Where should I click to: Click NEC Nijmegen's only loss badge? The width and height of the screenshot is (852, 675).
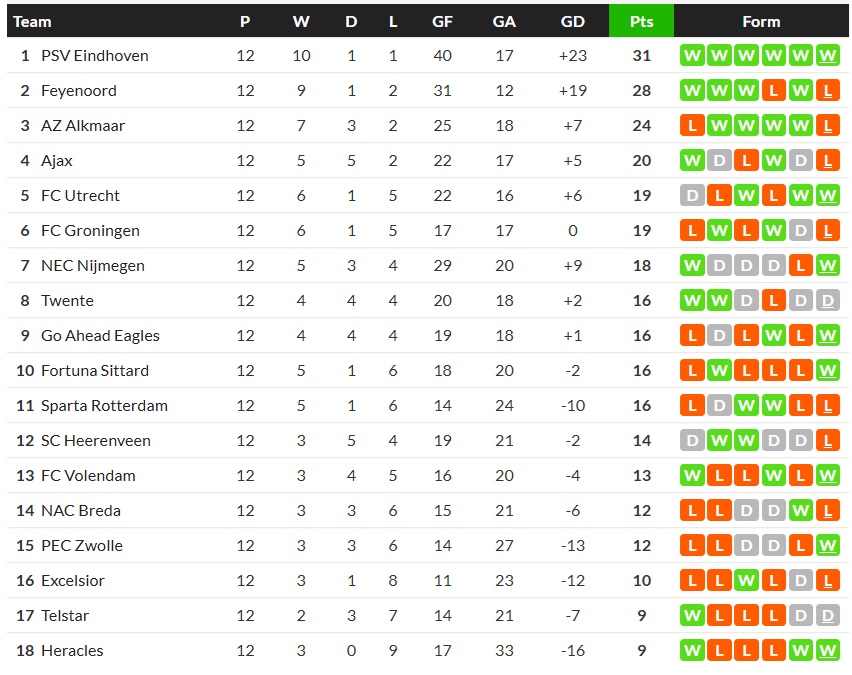pos(800,266)
